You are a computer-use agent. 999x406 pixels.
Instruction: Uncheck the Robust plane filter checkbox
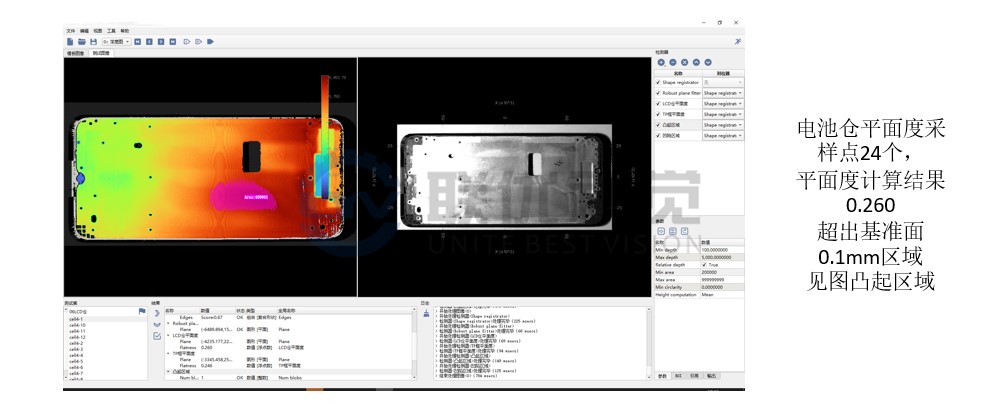pos(658,92)
